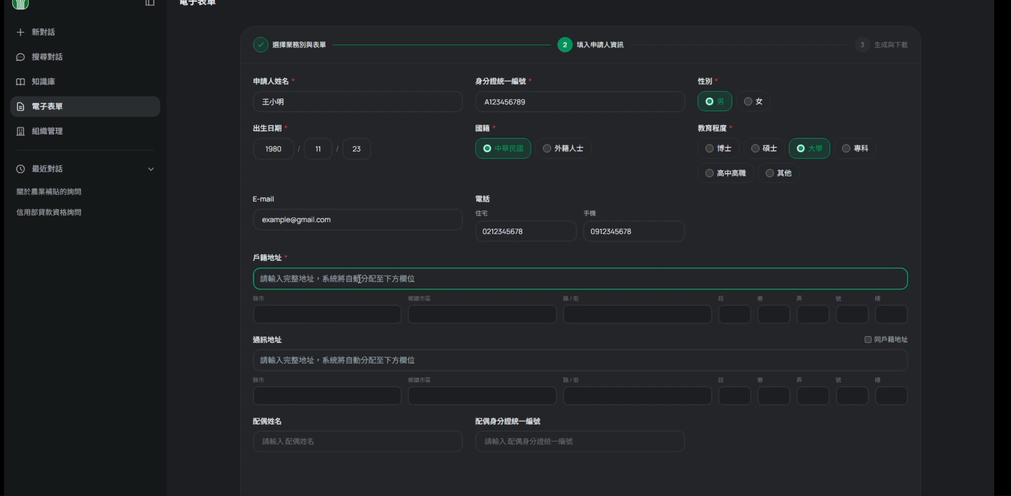Select 中華民國 nationality option
1011x496 pixels.
pyautogui.click(x=503, y=148)
